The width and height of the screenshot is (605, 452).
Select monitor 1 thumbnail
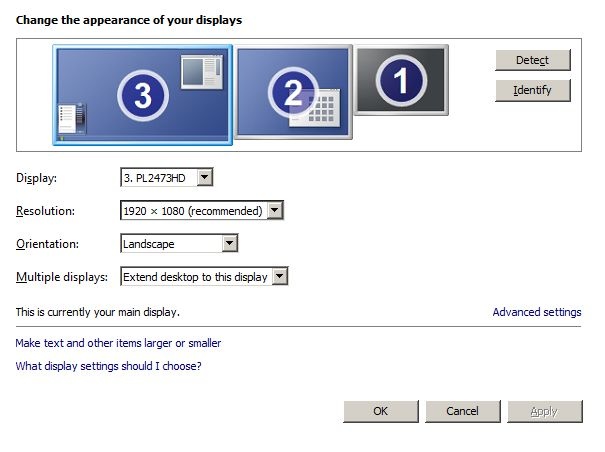pyautogui.click(x=401, y=80)
